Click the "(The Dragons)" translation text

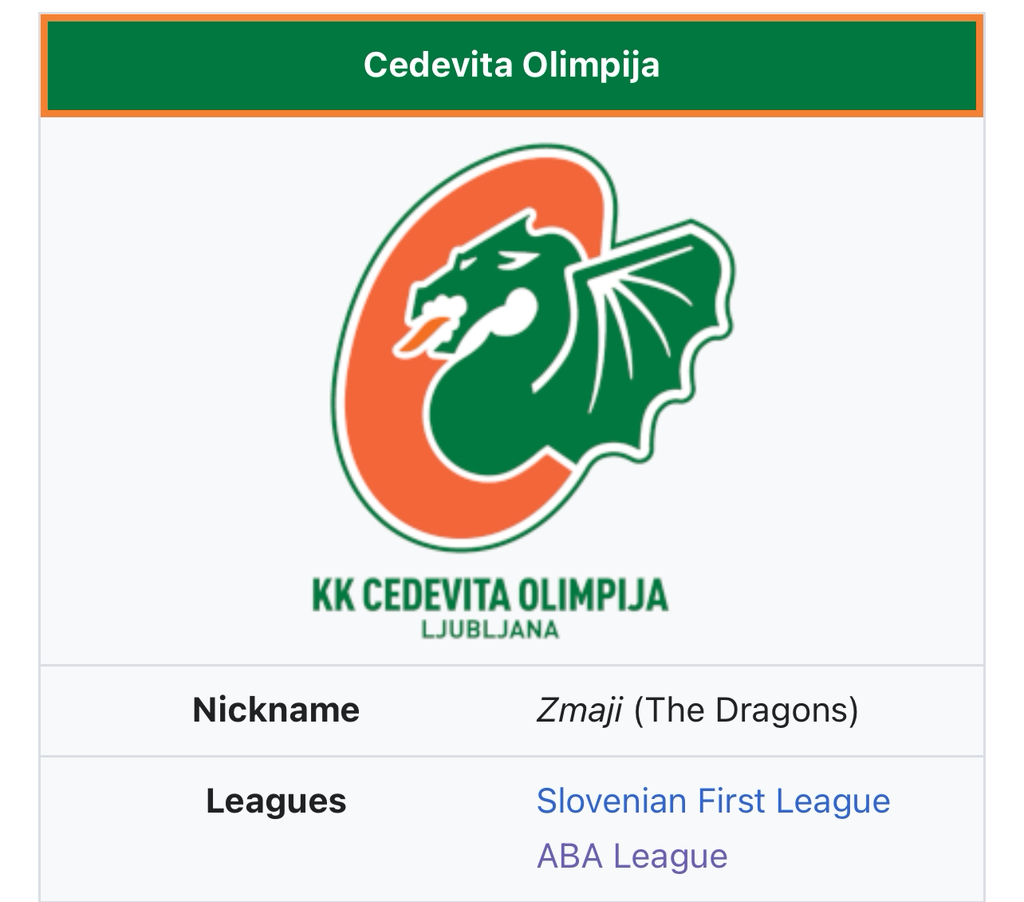coord(746,710)
